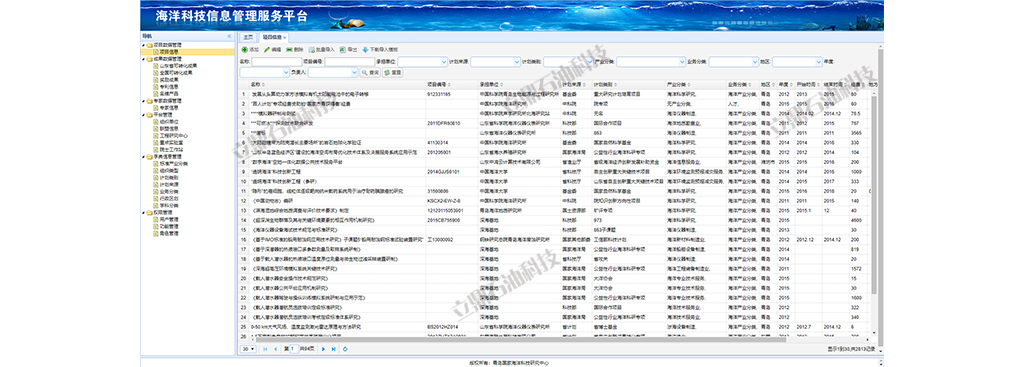
Task: Click the 导出 export button
Action: [349, 50]
